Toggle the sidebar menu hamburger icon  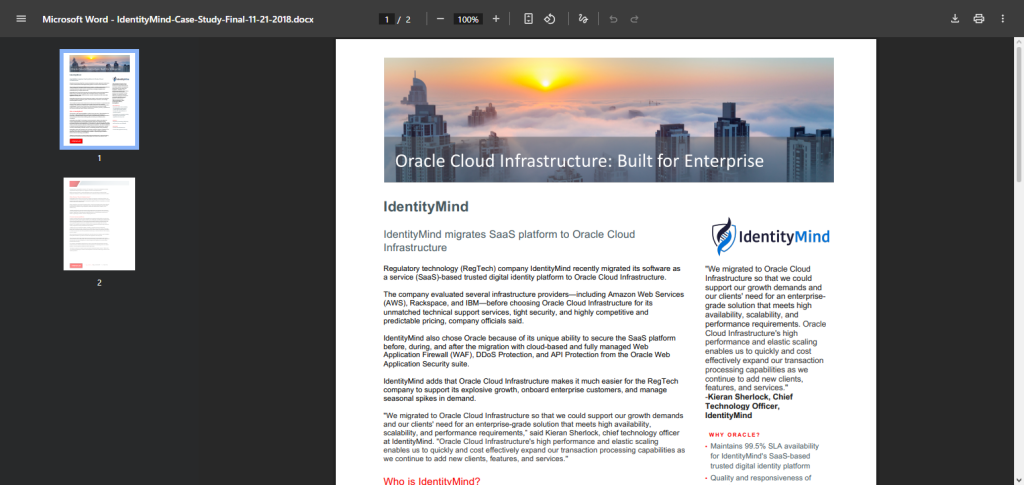click(21, 19)
